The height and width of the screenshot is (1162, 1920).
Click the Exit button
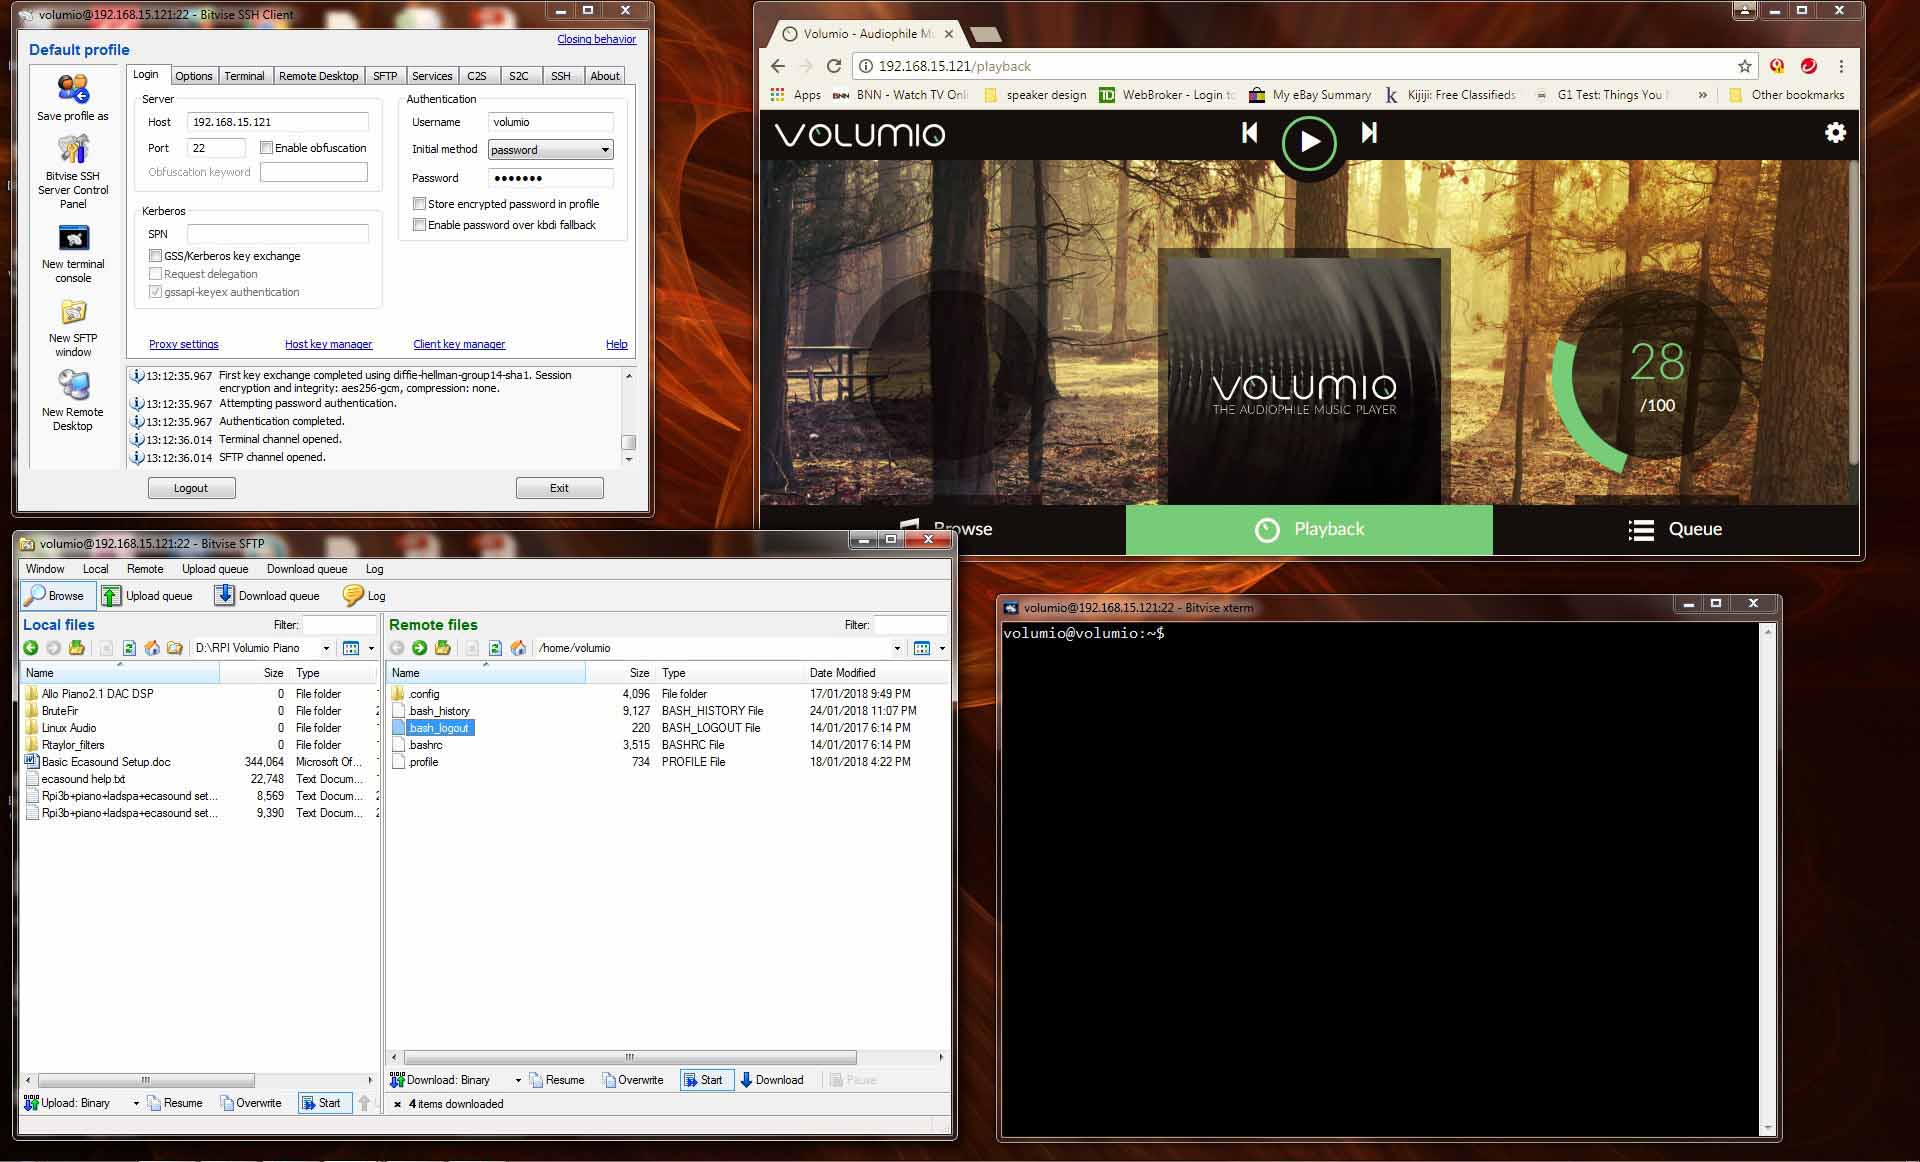pyautogui.click(x=559, y=488)
